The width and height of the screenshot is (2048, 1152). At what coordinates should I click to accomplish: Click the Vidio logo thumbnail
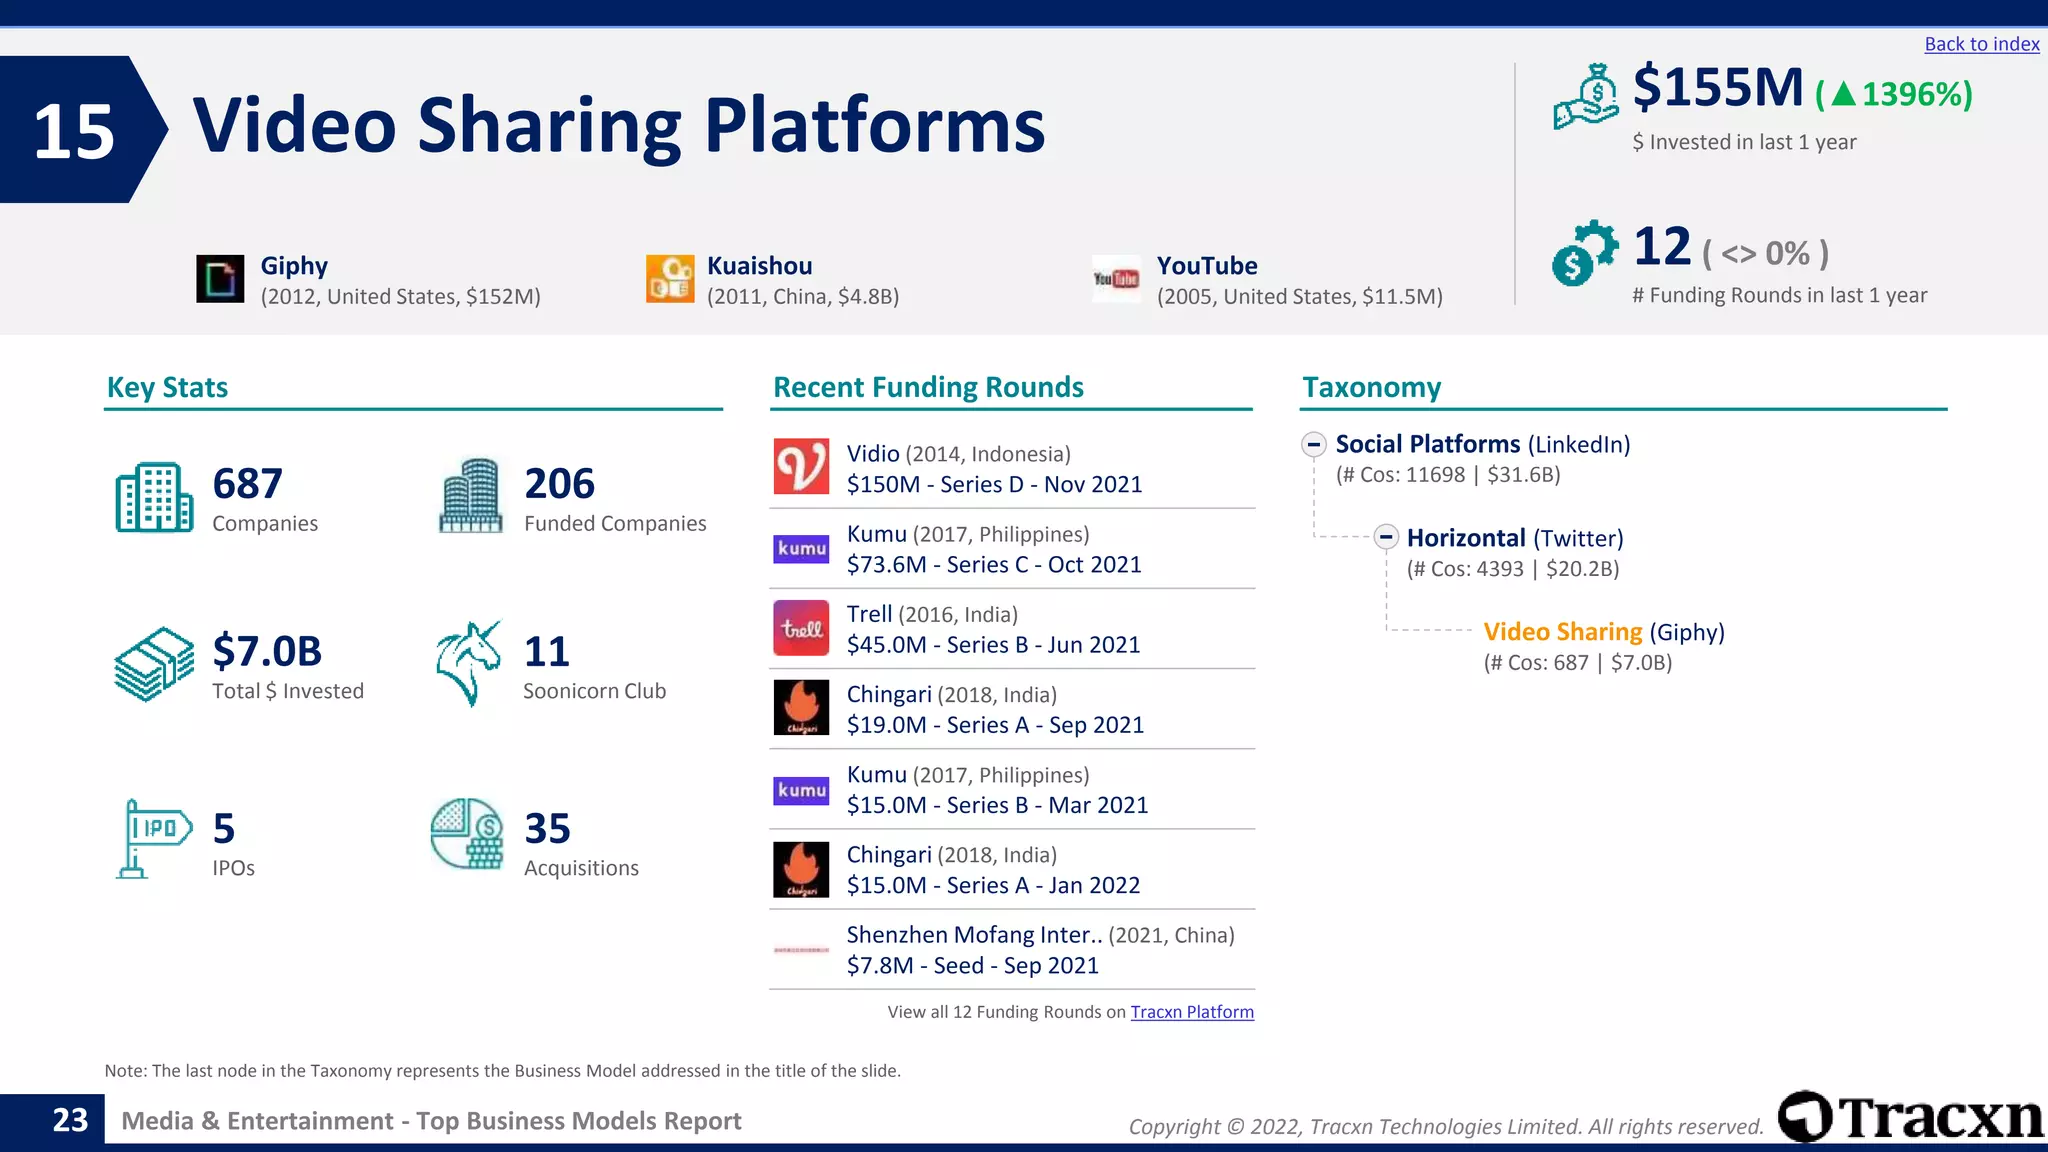(x=801, y=467)
